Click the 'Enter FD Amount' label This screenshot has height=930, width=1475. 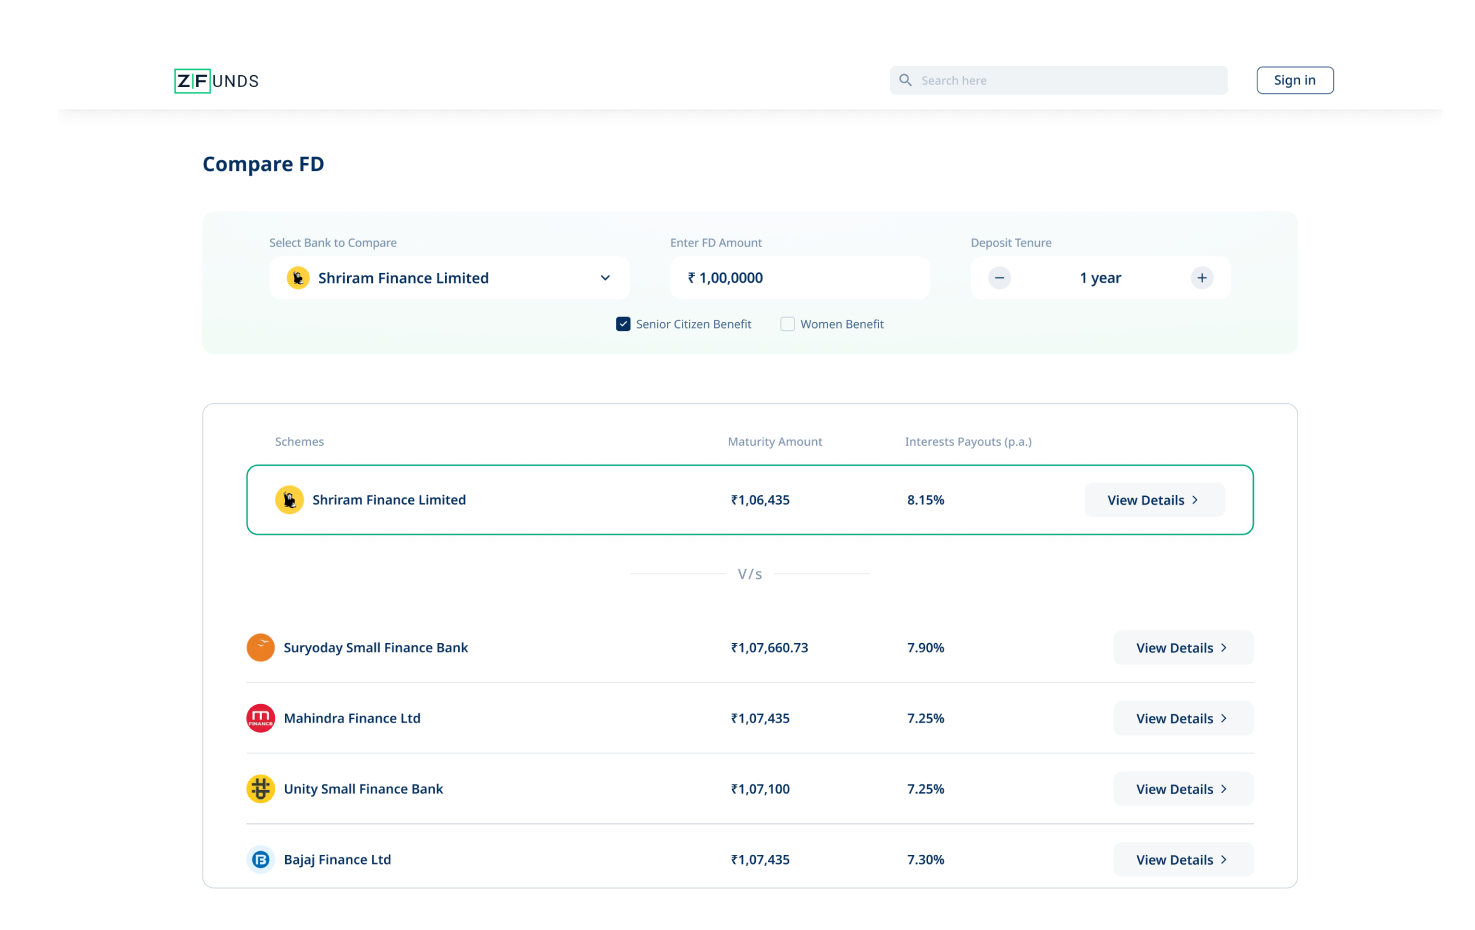tap(716, 242)
